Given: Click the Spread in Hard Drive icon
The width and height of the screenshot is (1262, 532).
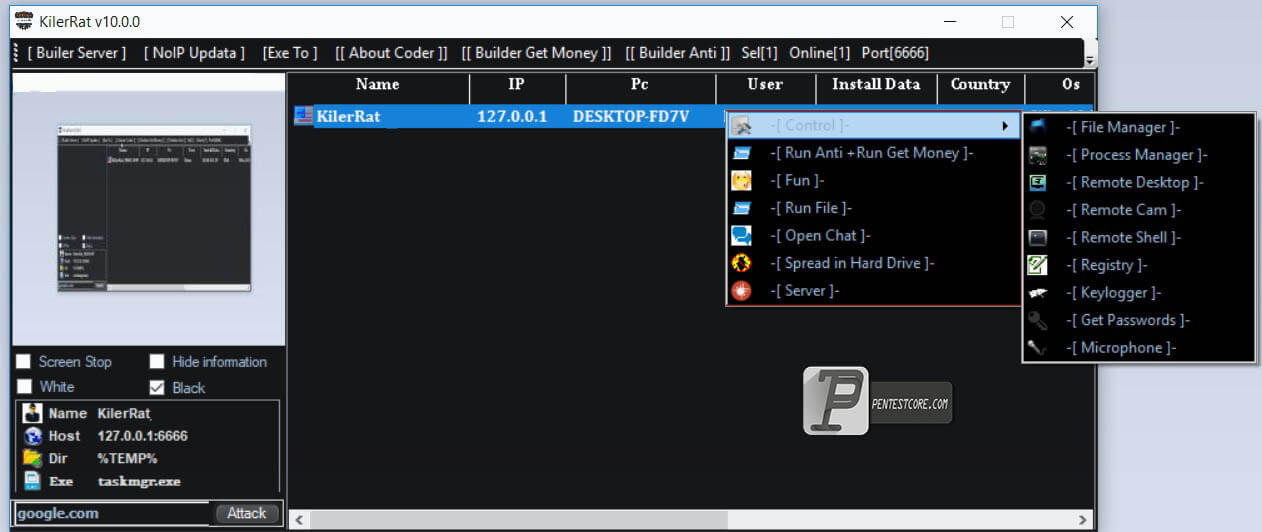Looking at the screenshot, I should coord(741,263).
